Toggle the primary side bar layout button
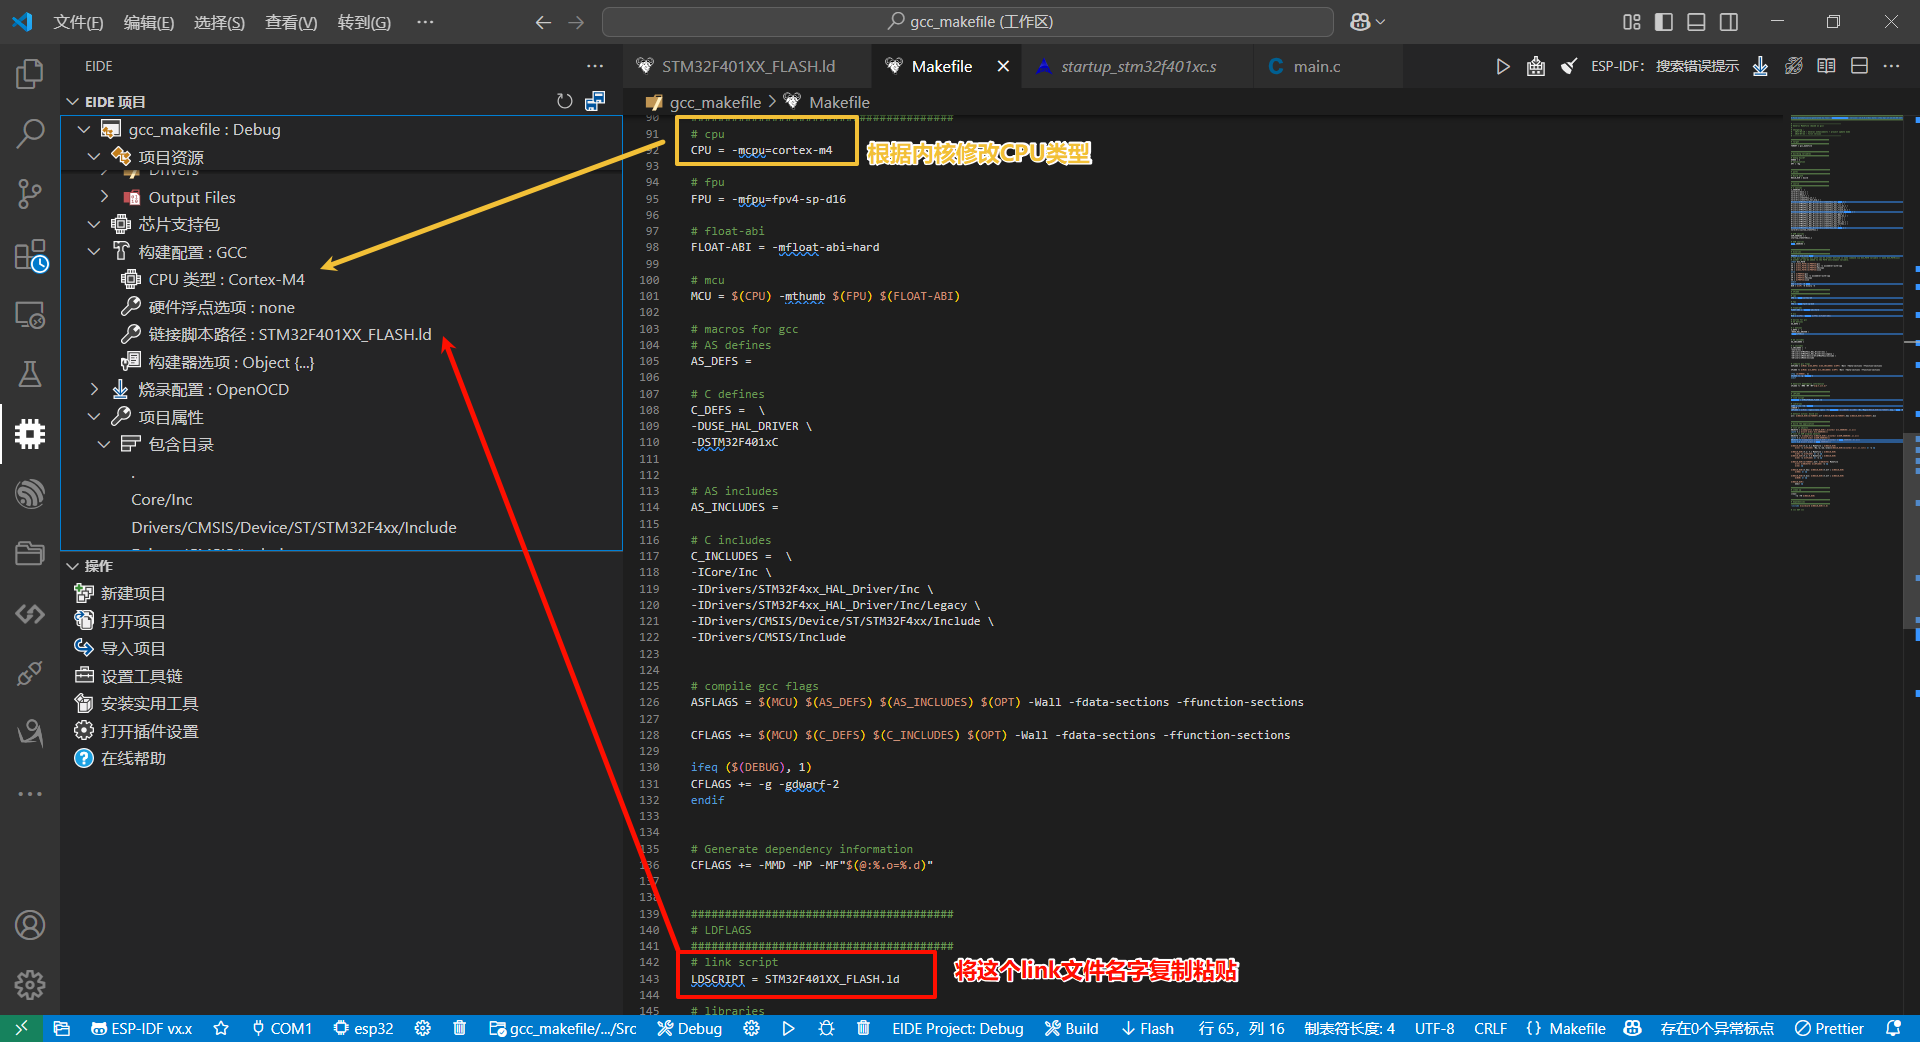 point(1664,22)
